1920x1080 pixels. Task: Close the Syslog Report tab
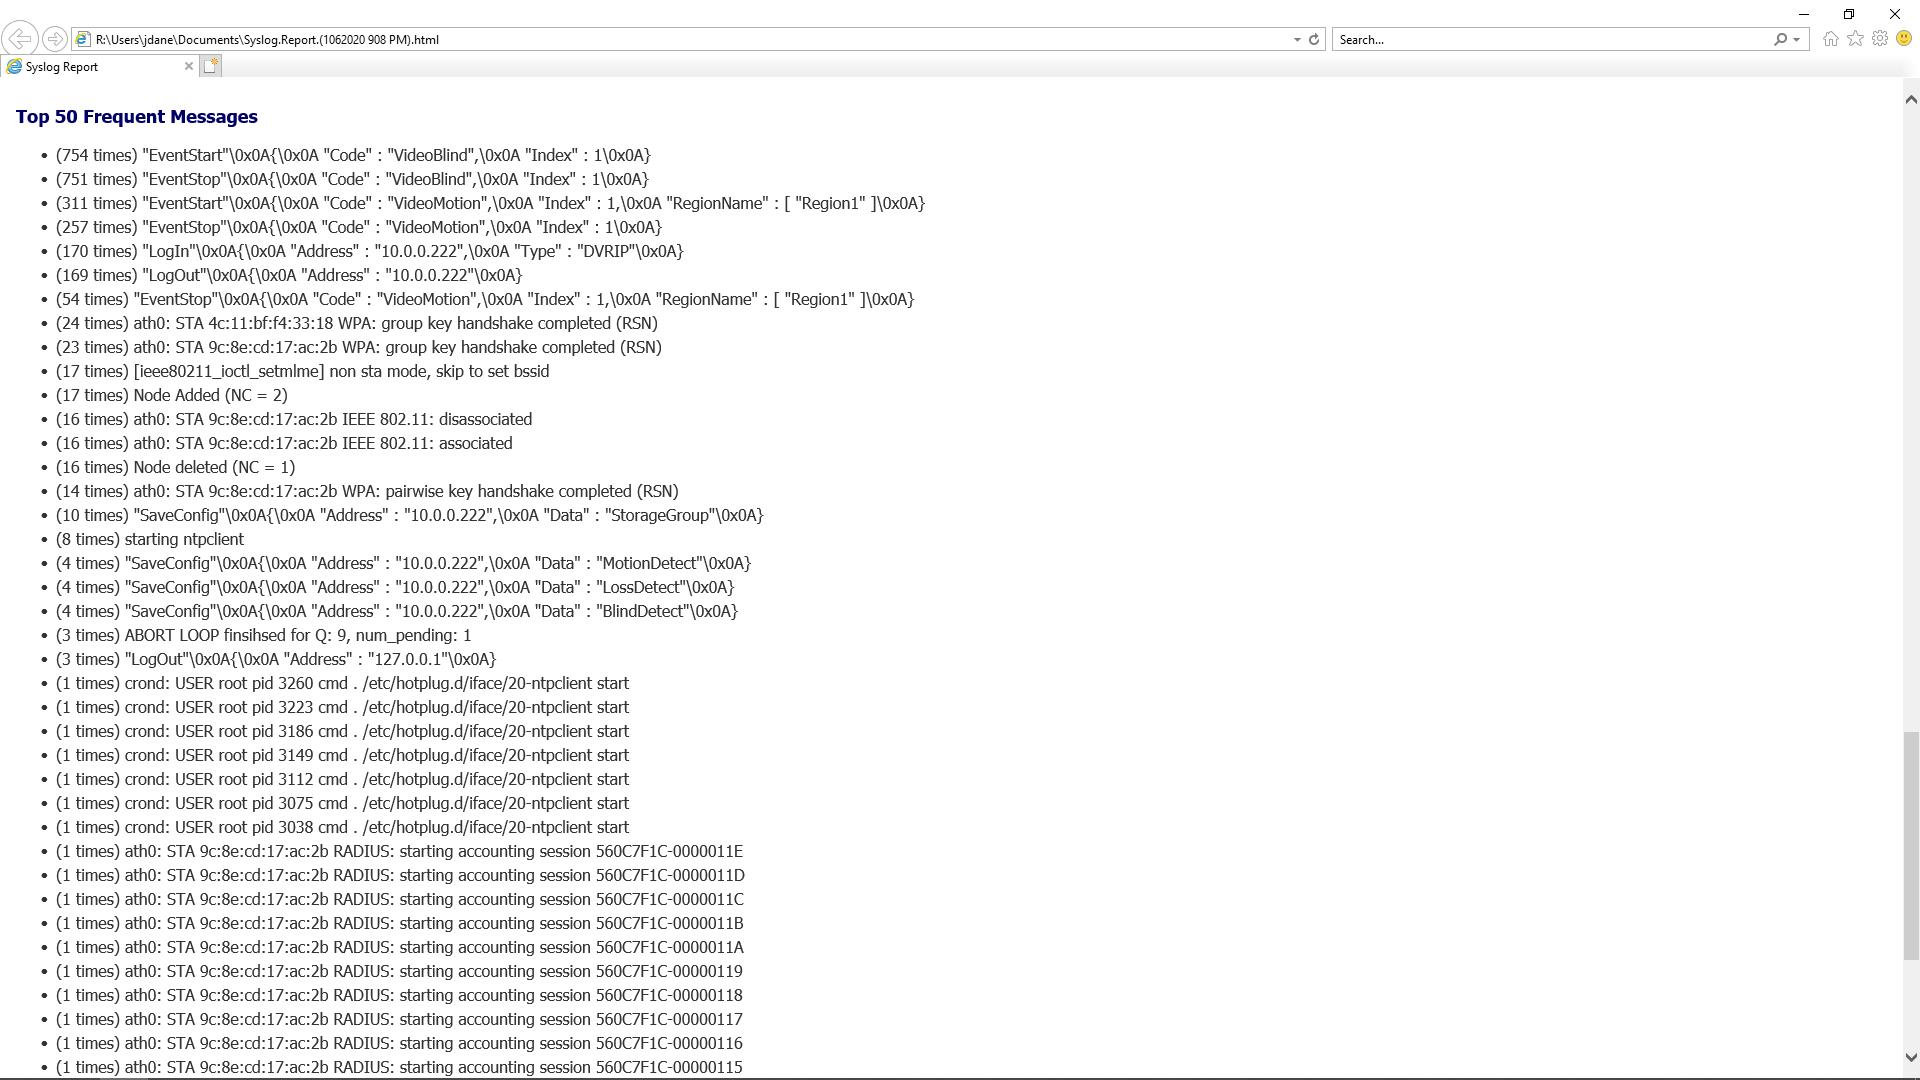(x=189, y=67)
